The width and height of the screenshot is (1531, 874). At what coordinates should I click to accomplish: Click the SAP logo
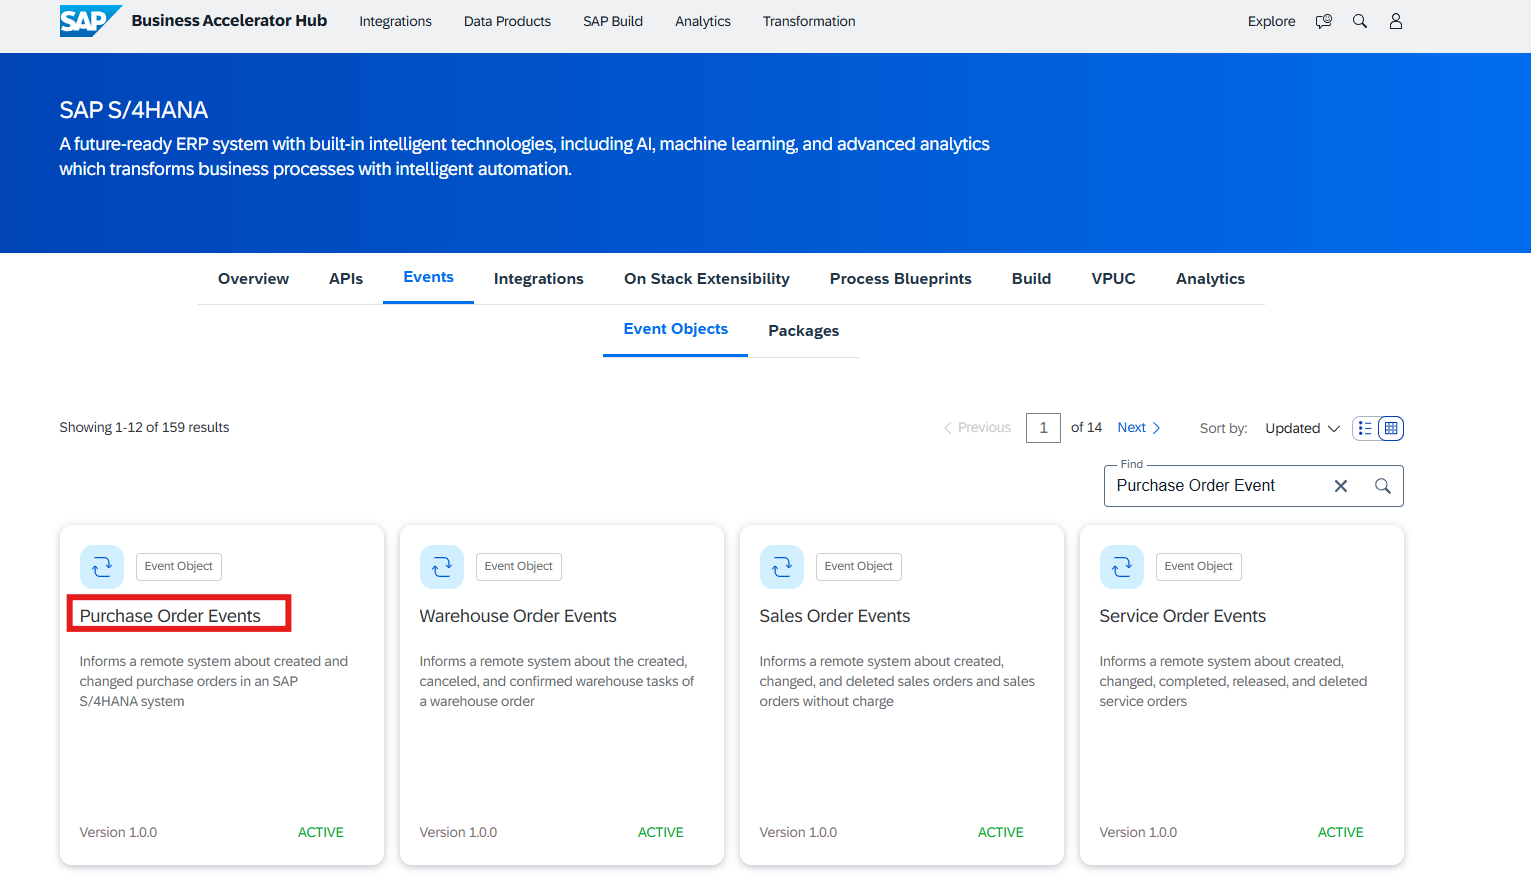(x=90, y=21)
